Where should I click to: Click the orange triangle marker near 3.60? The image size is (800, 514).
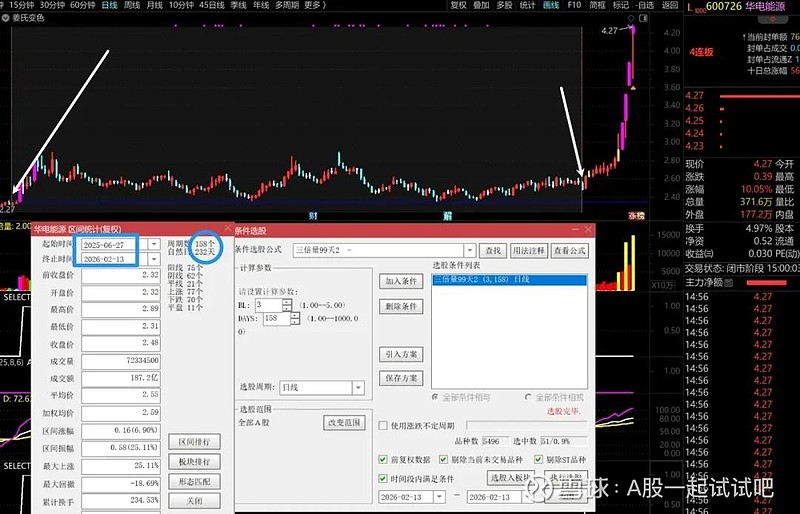tap(633, 88)
